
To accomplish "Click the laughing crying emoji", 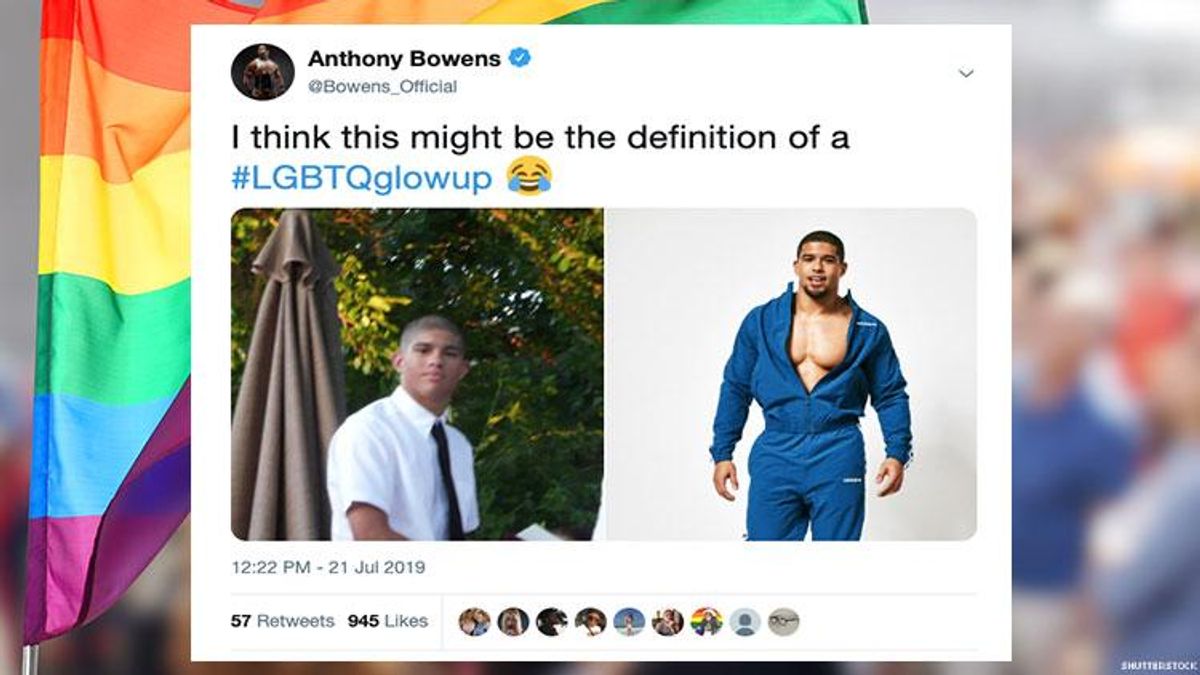I will point(528,178).
